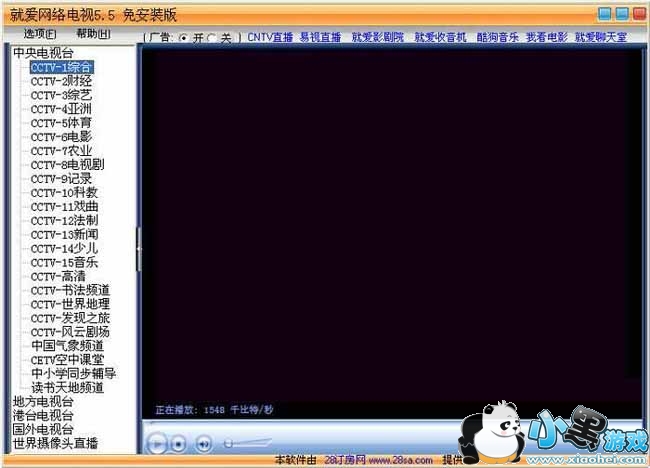Open the CNTV直播 link
This screenshot has width=650, height=468.
270,37
